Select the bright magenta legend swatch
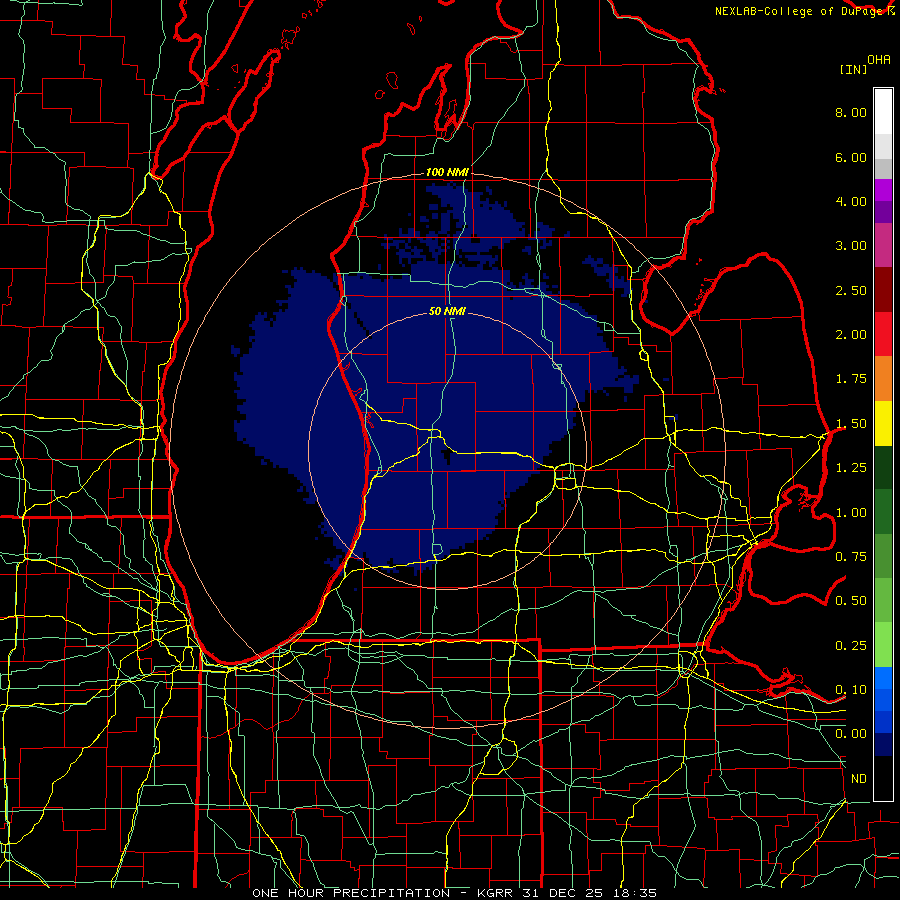This screenshot has height=900, width=900. pos(883,190)
